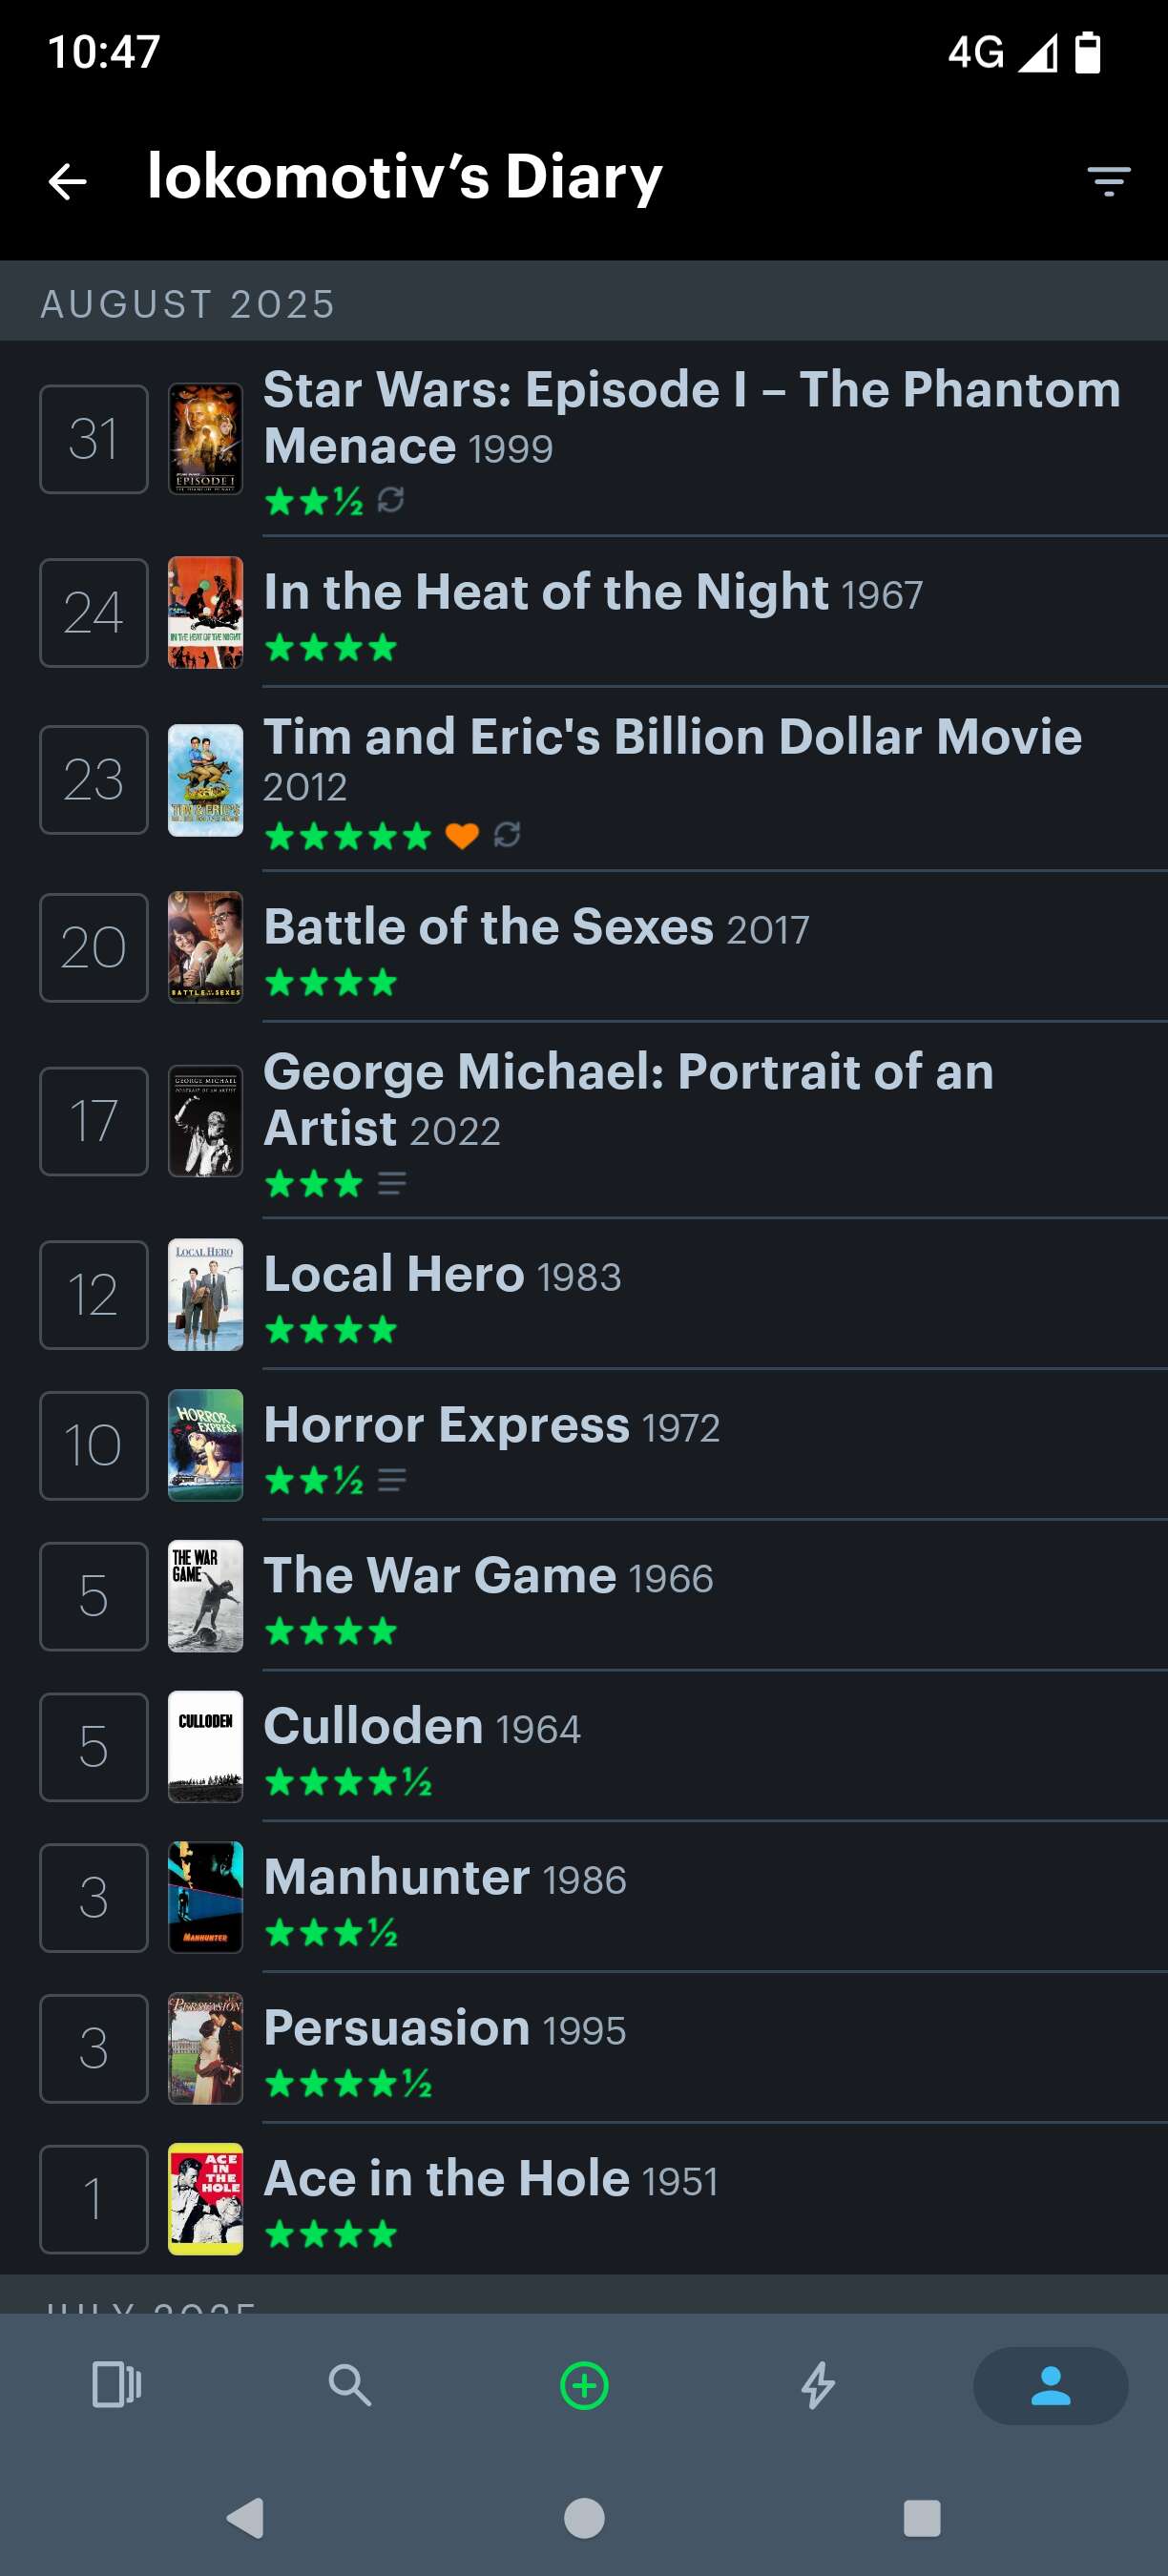Open the films home tab

click(x=116, y=2385)
